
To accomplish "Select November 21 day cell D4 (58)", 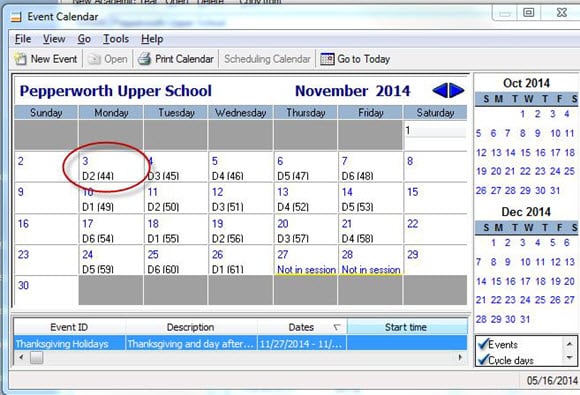I will [x=370, y=229].
